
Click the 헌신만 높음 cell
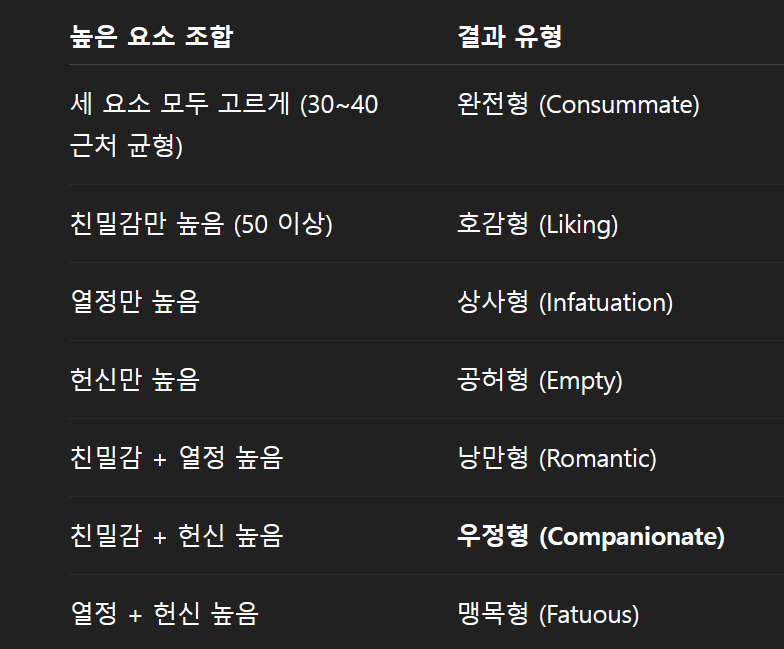[135, 380]
